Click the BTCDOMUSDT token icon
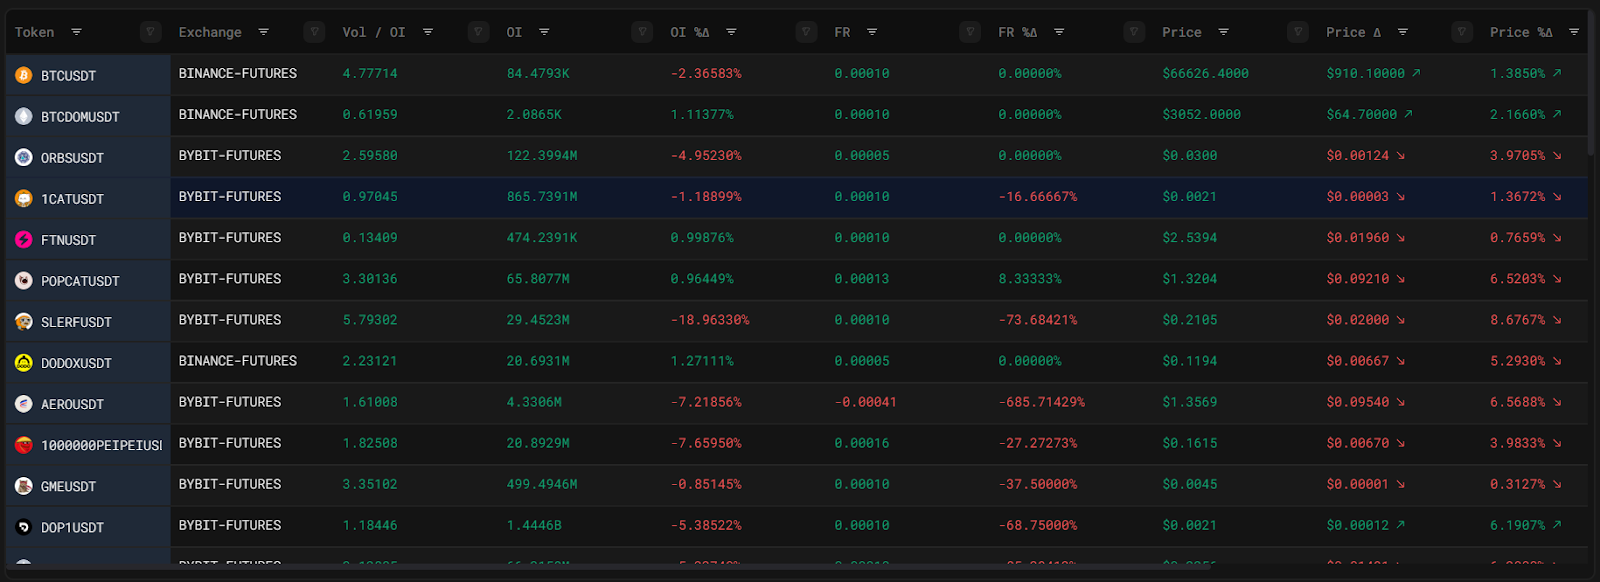Viewport: 1600px width, 582px height. (24, 116)
